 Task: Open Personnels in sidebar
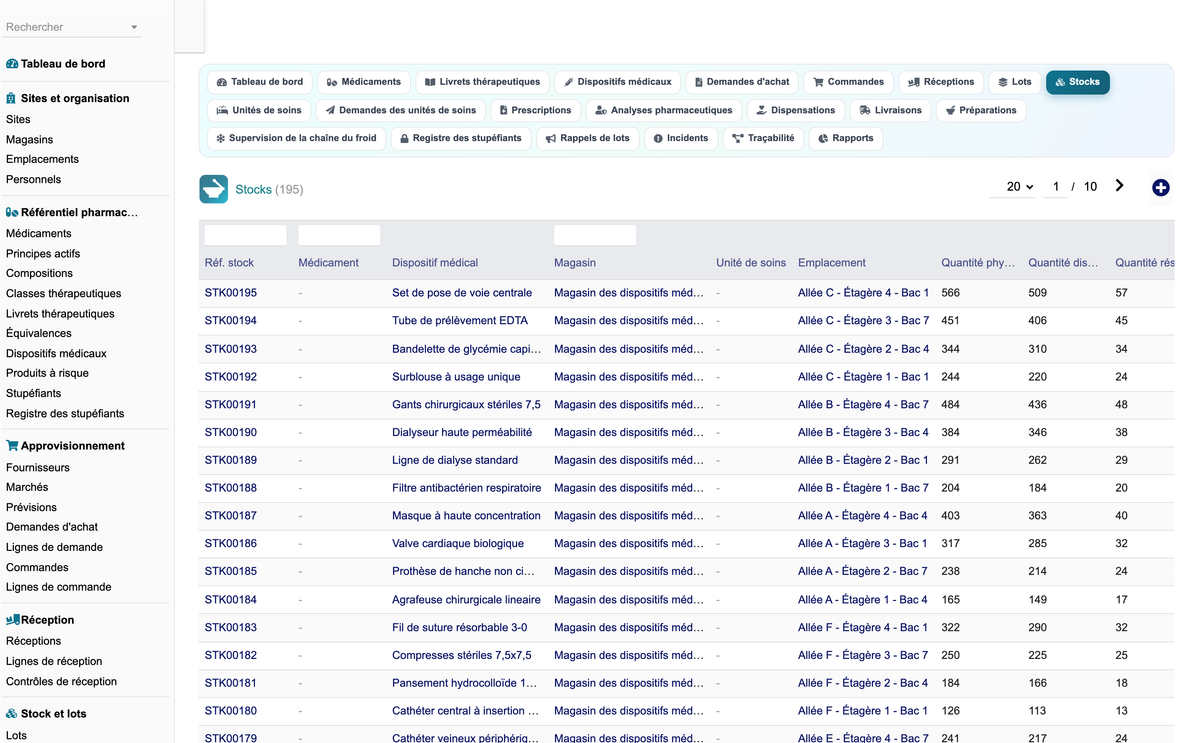click(33, 179)
